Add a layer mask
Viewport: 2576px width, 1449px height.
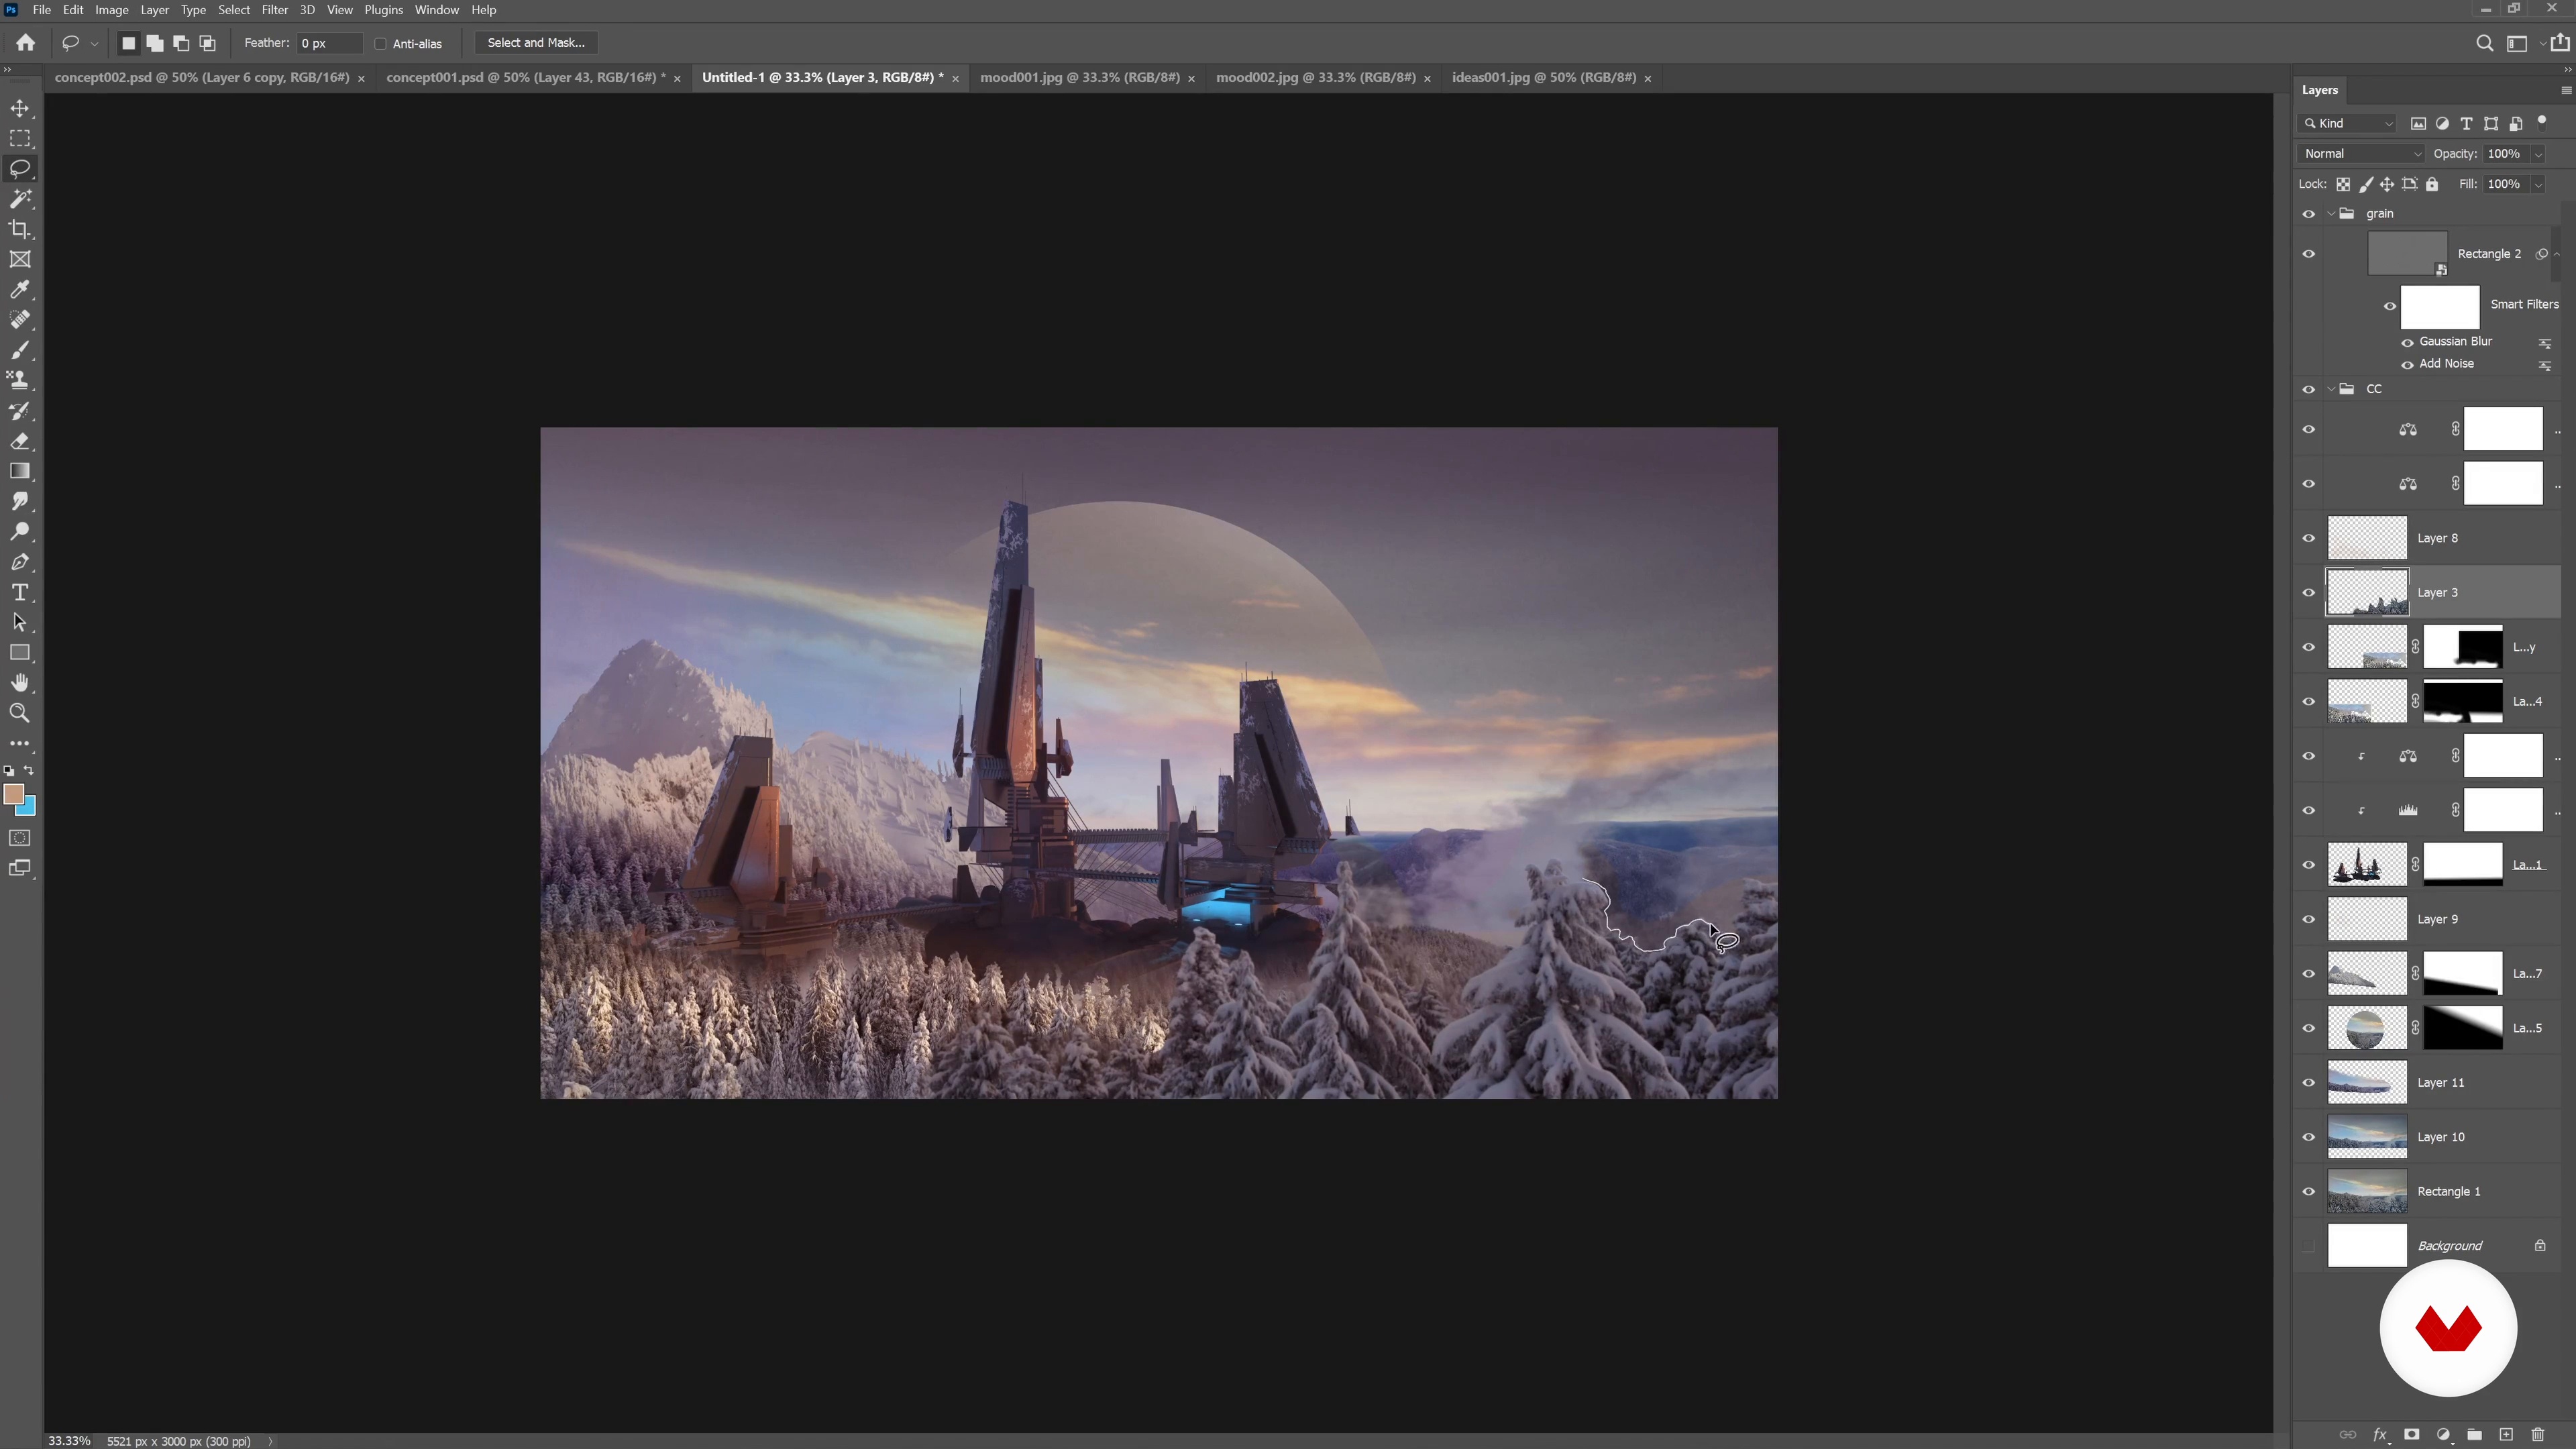[2411, 1434]
